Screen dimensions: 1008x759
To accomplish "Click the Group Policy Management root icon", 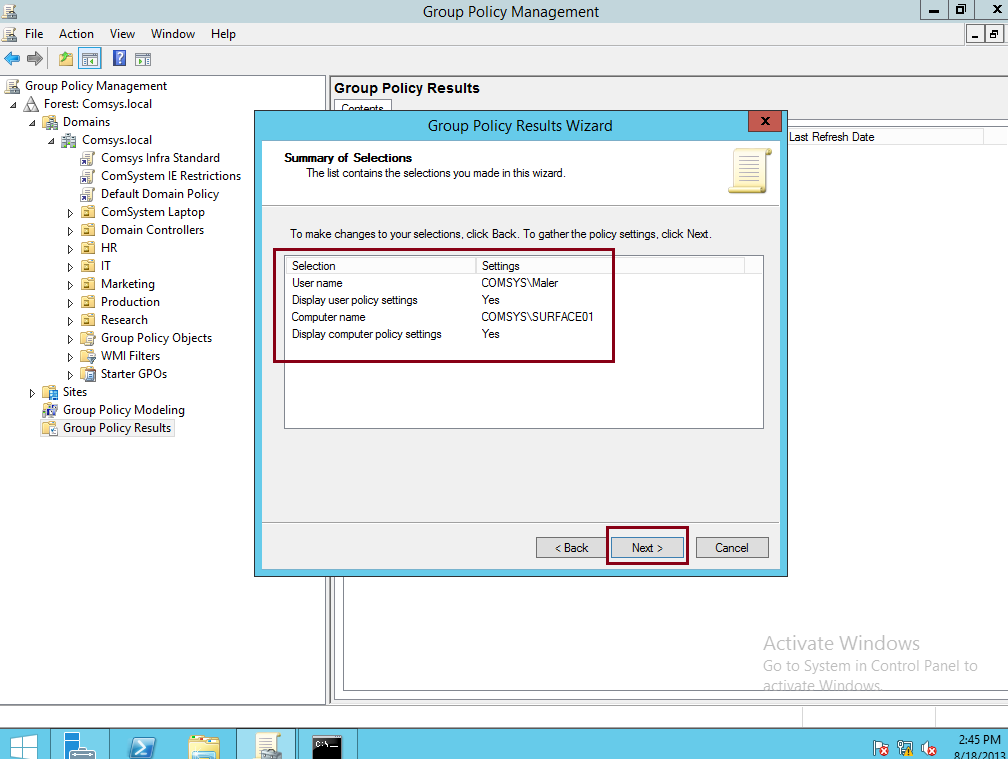I will 12,86.
